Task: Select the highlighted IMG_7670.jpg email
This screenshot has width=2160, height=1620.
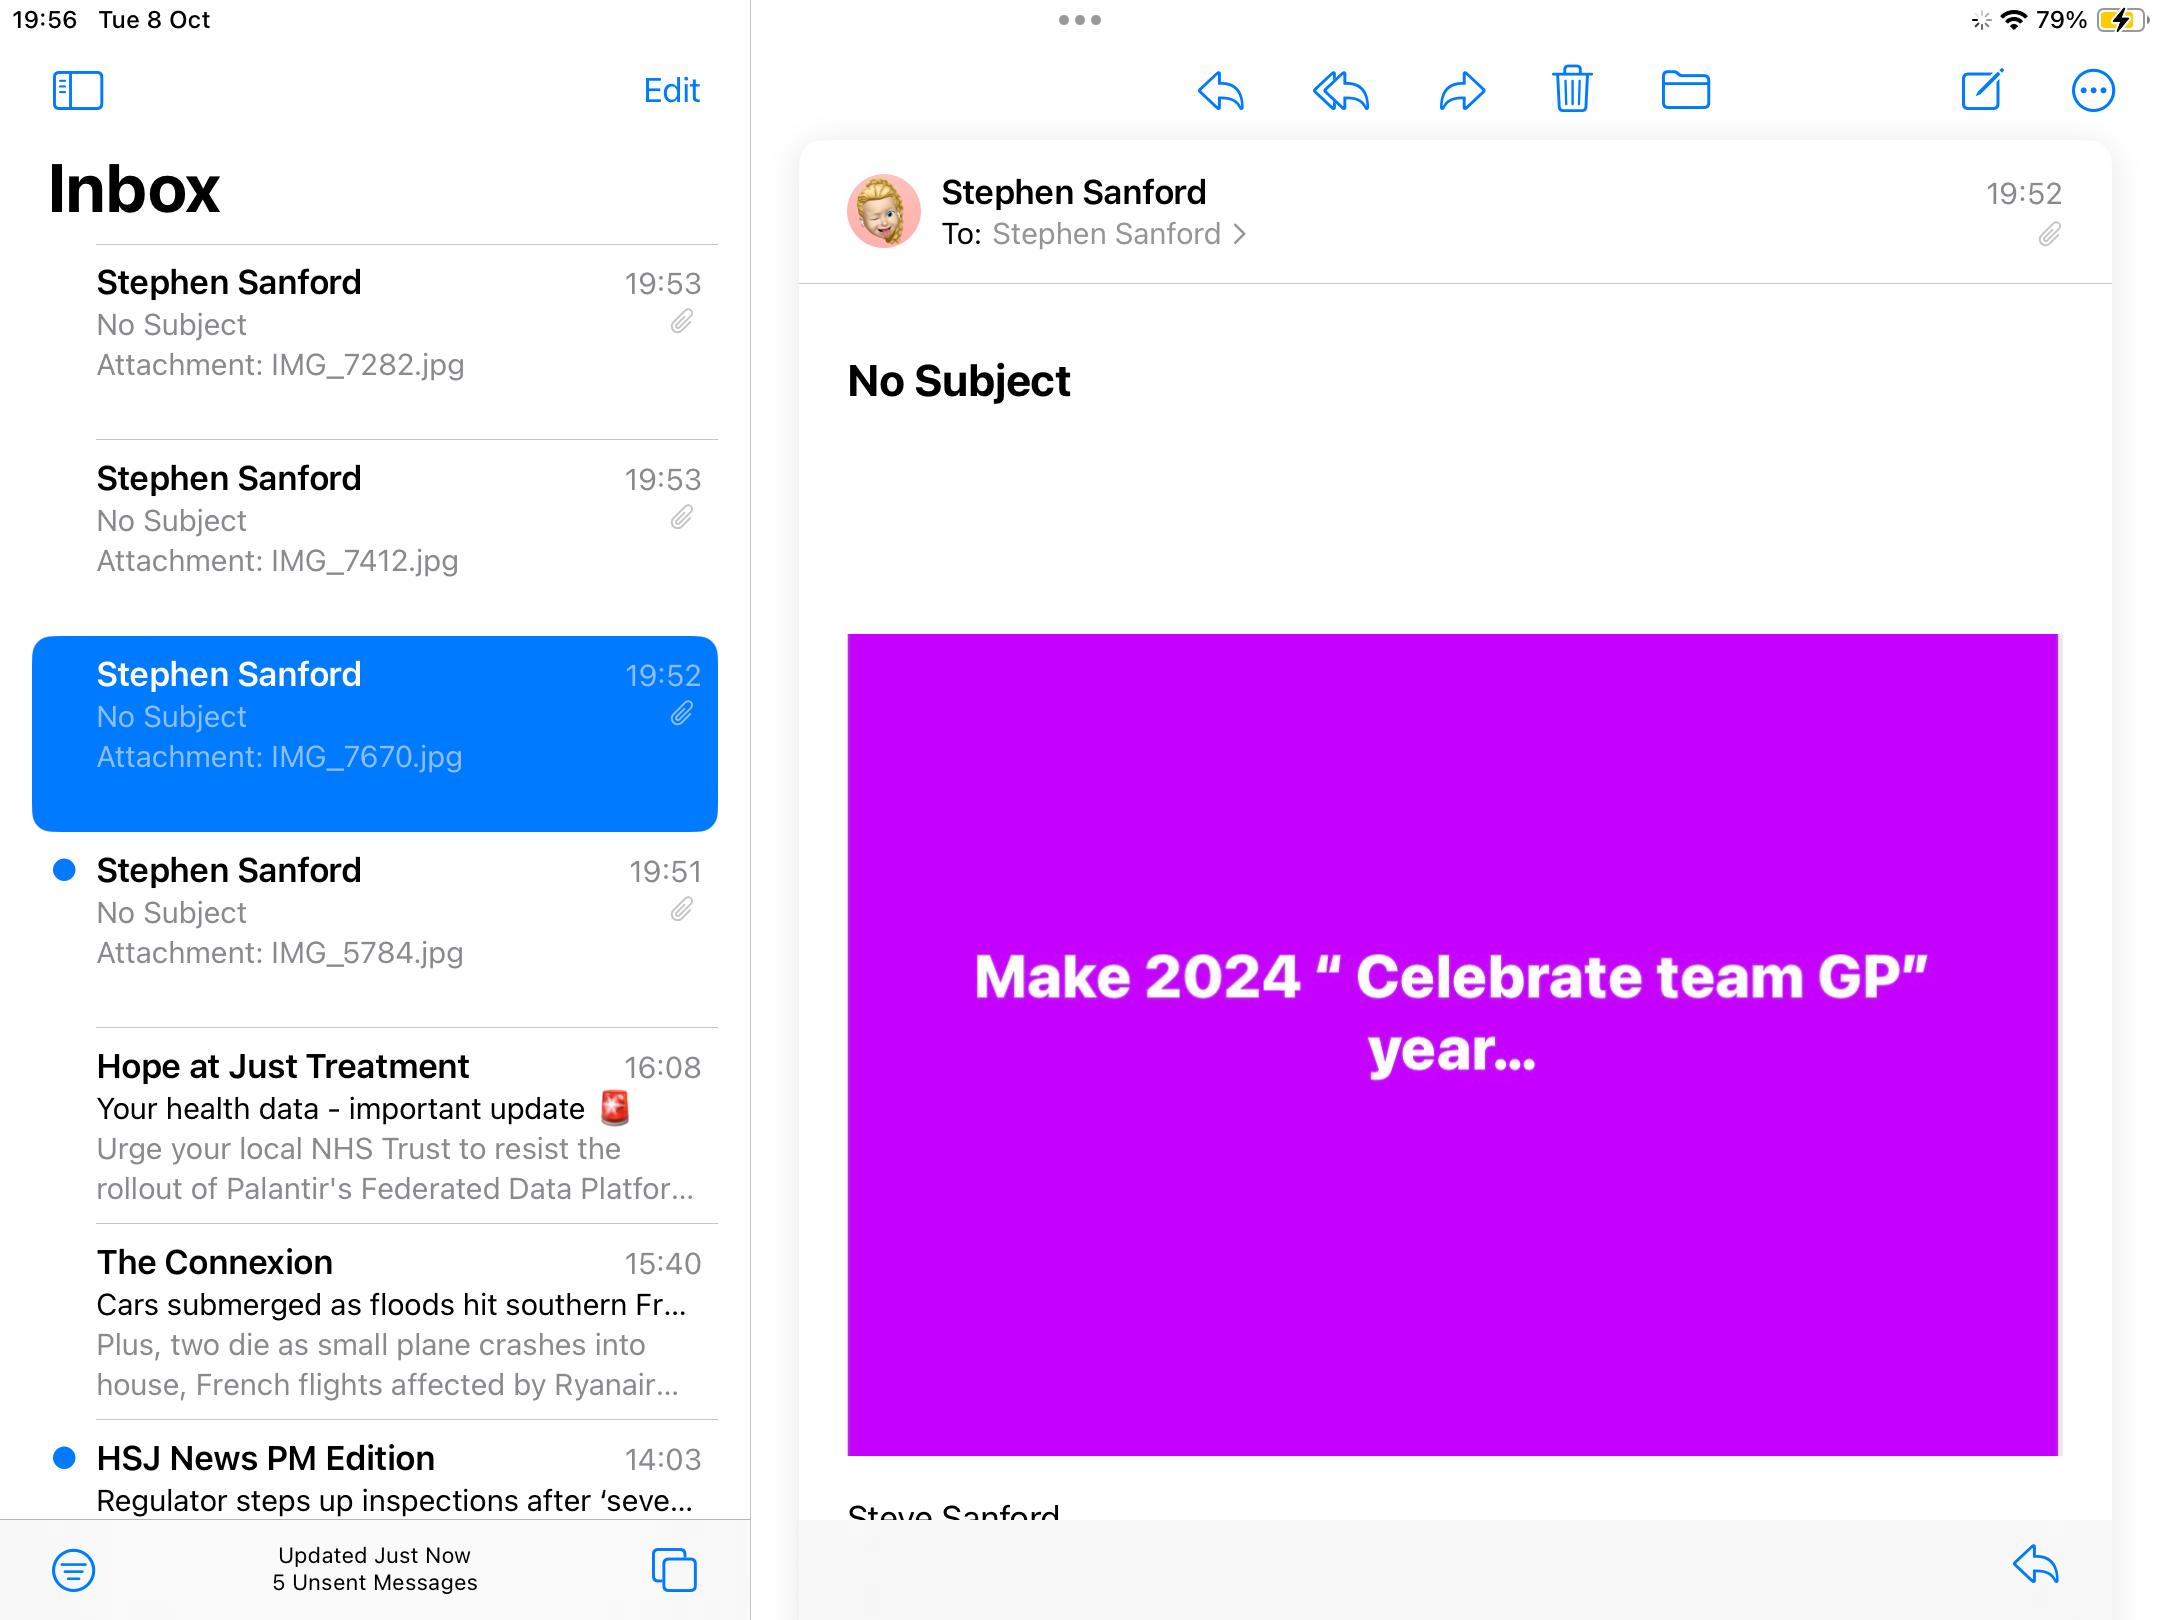Action: coord(375,734)
